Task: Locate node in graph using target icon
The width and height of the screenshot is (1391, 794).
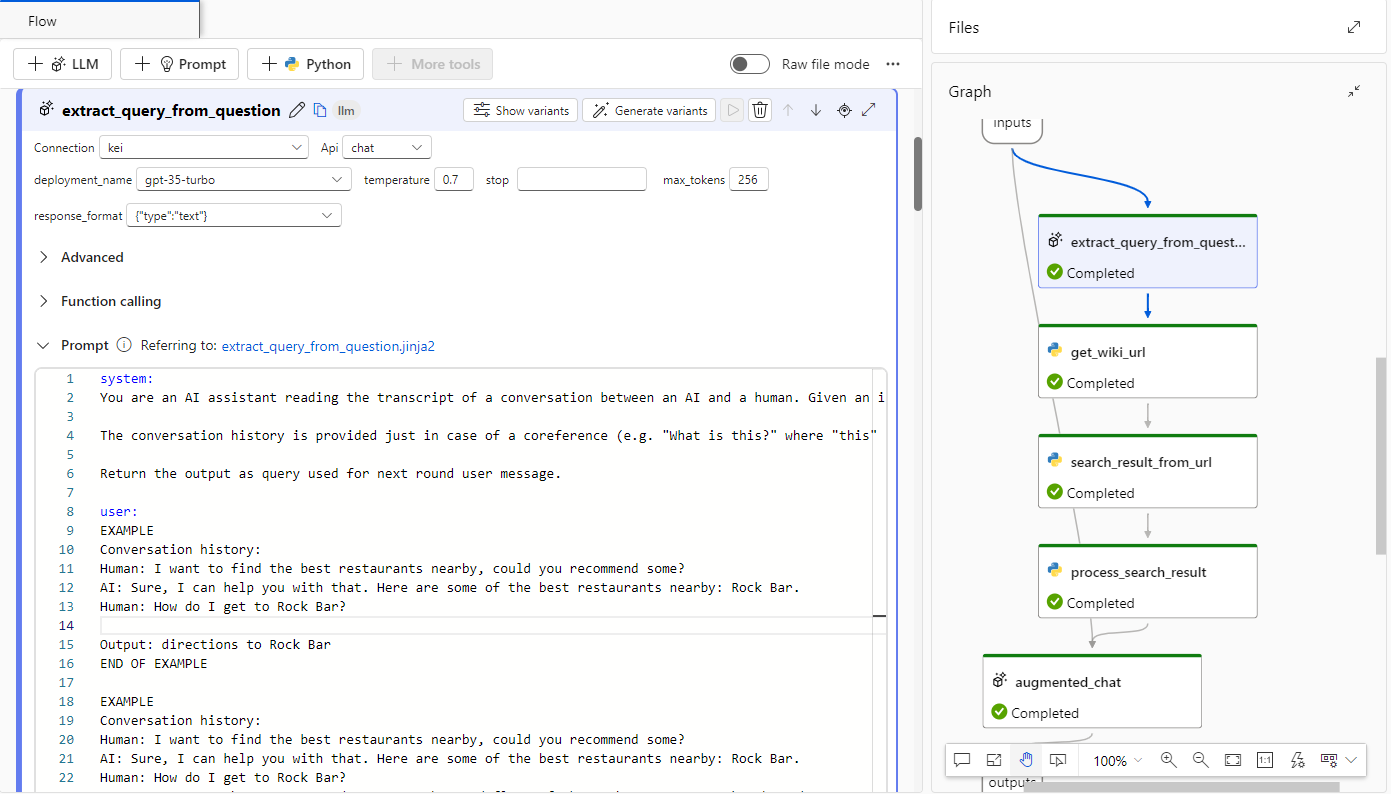Action: coord(844,110)
